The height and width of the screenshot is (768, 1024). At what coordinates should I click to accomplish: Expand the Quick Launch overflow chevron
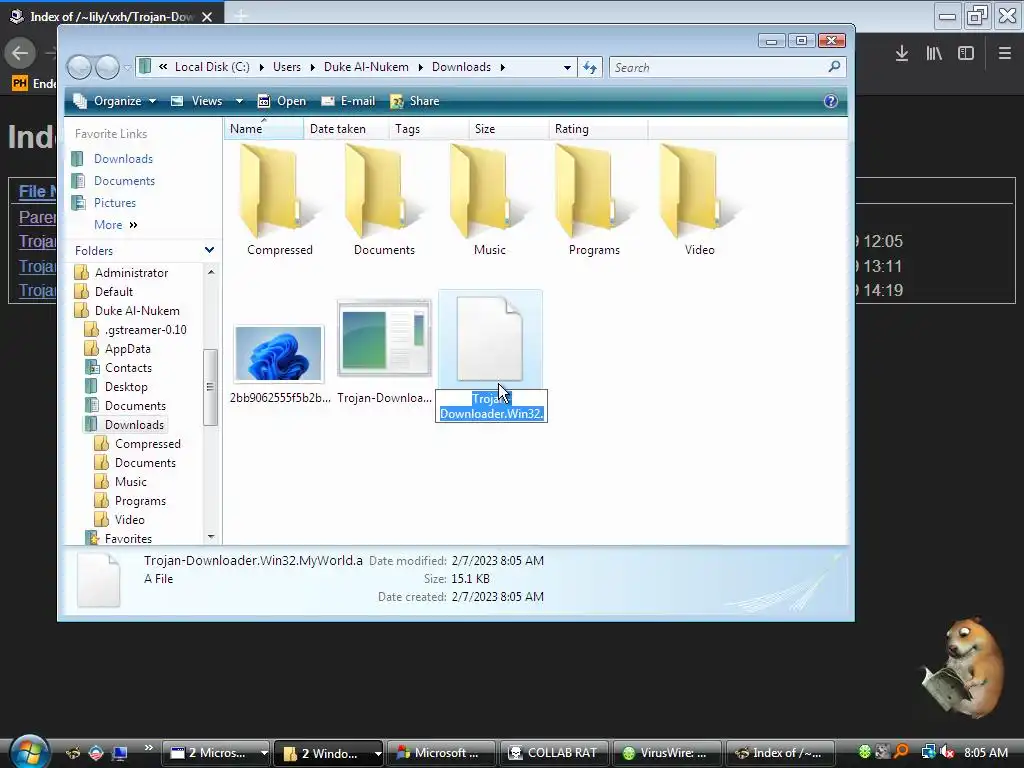(x=149, y=748)
